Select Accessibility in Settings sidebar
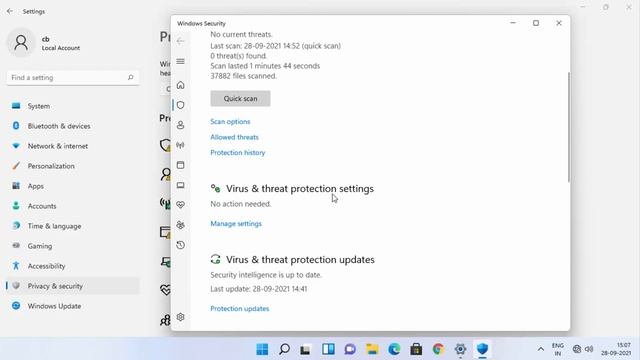Image resolution: width=640 pixels, height=360 pixels. [73, 266]
